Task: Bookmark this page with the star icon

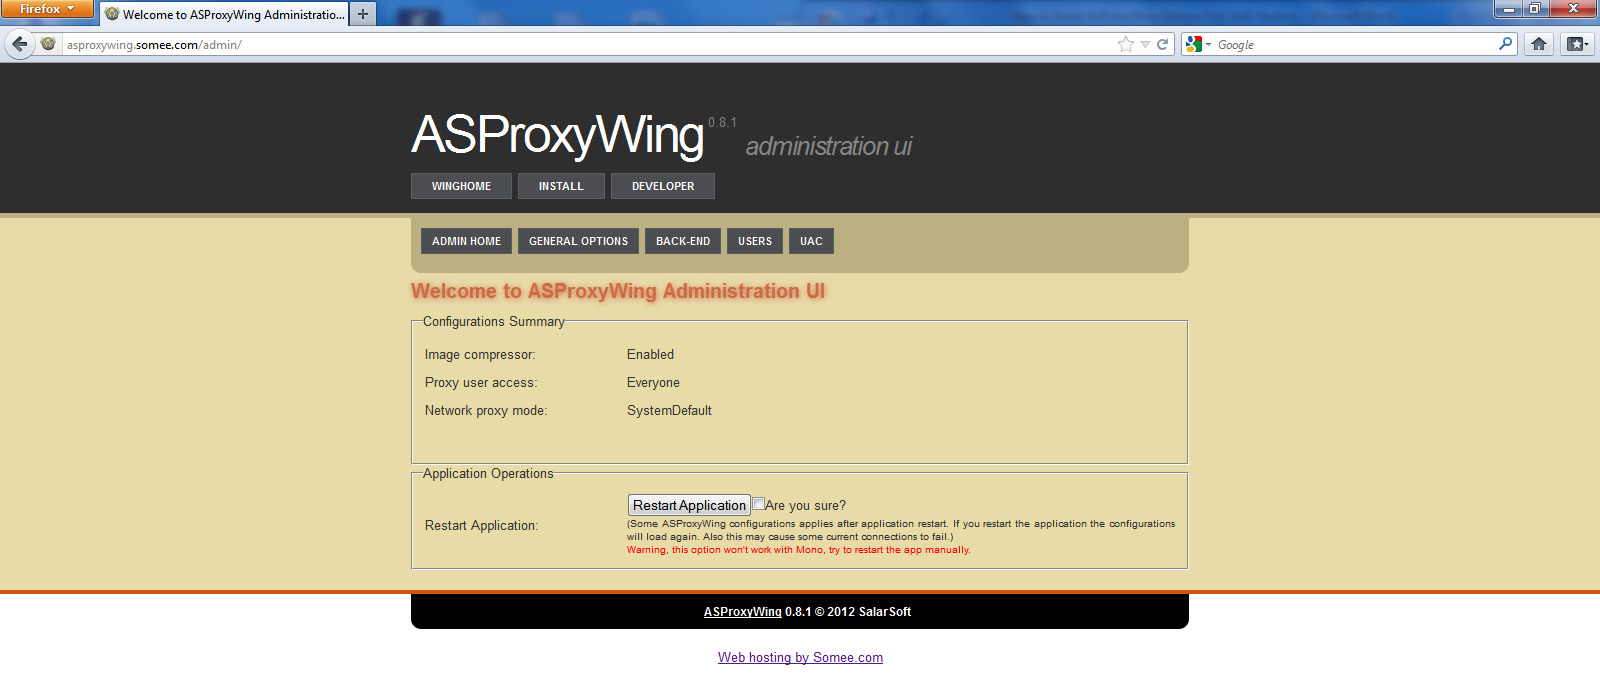Action: point(1126,44)
